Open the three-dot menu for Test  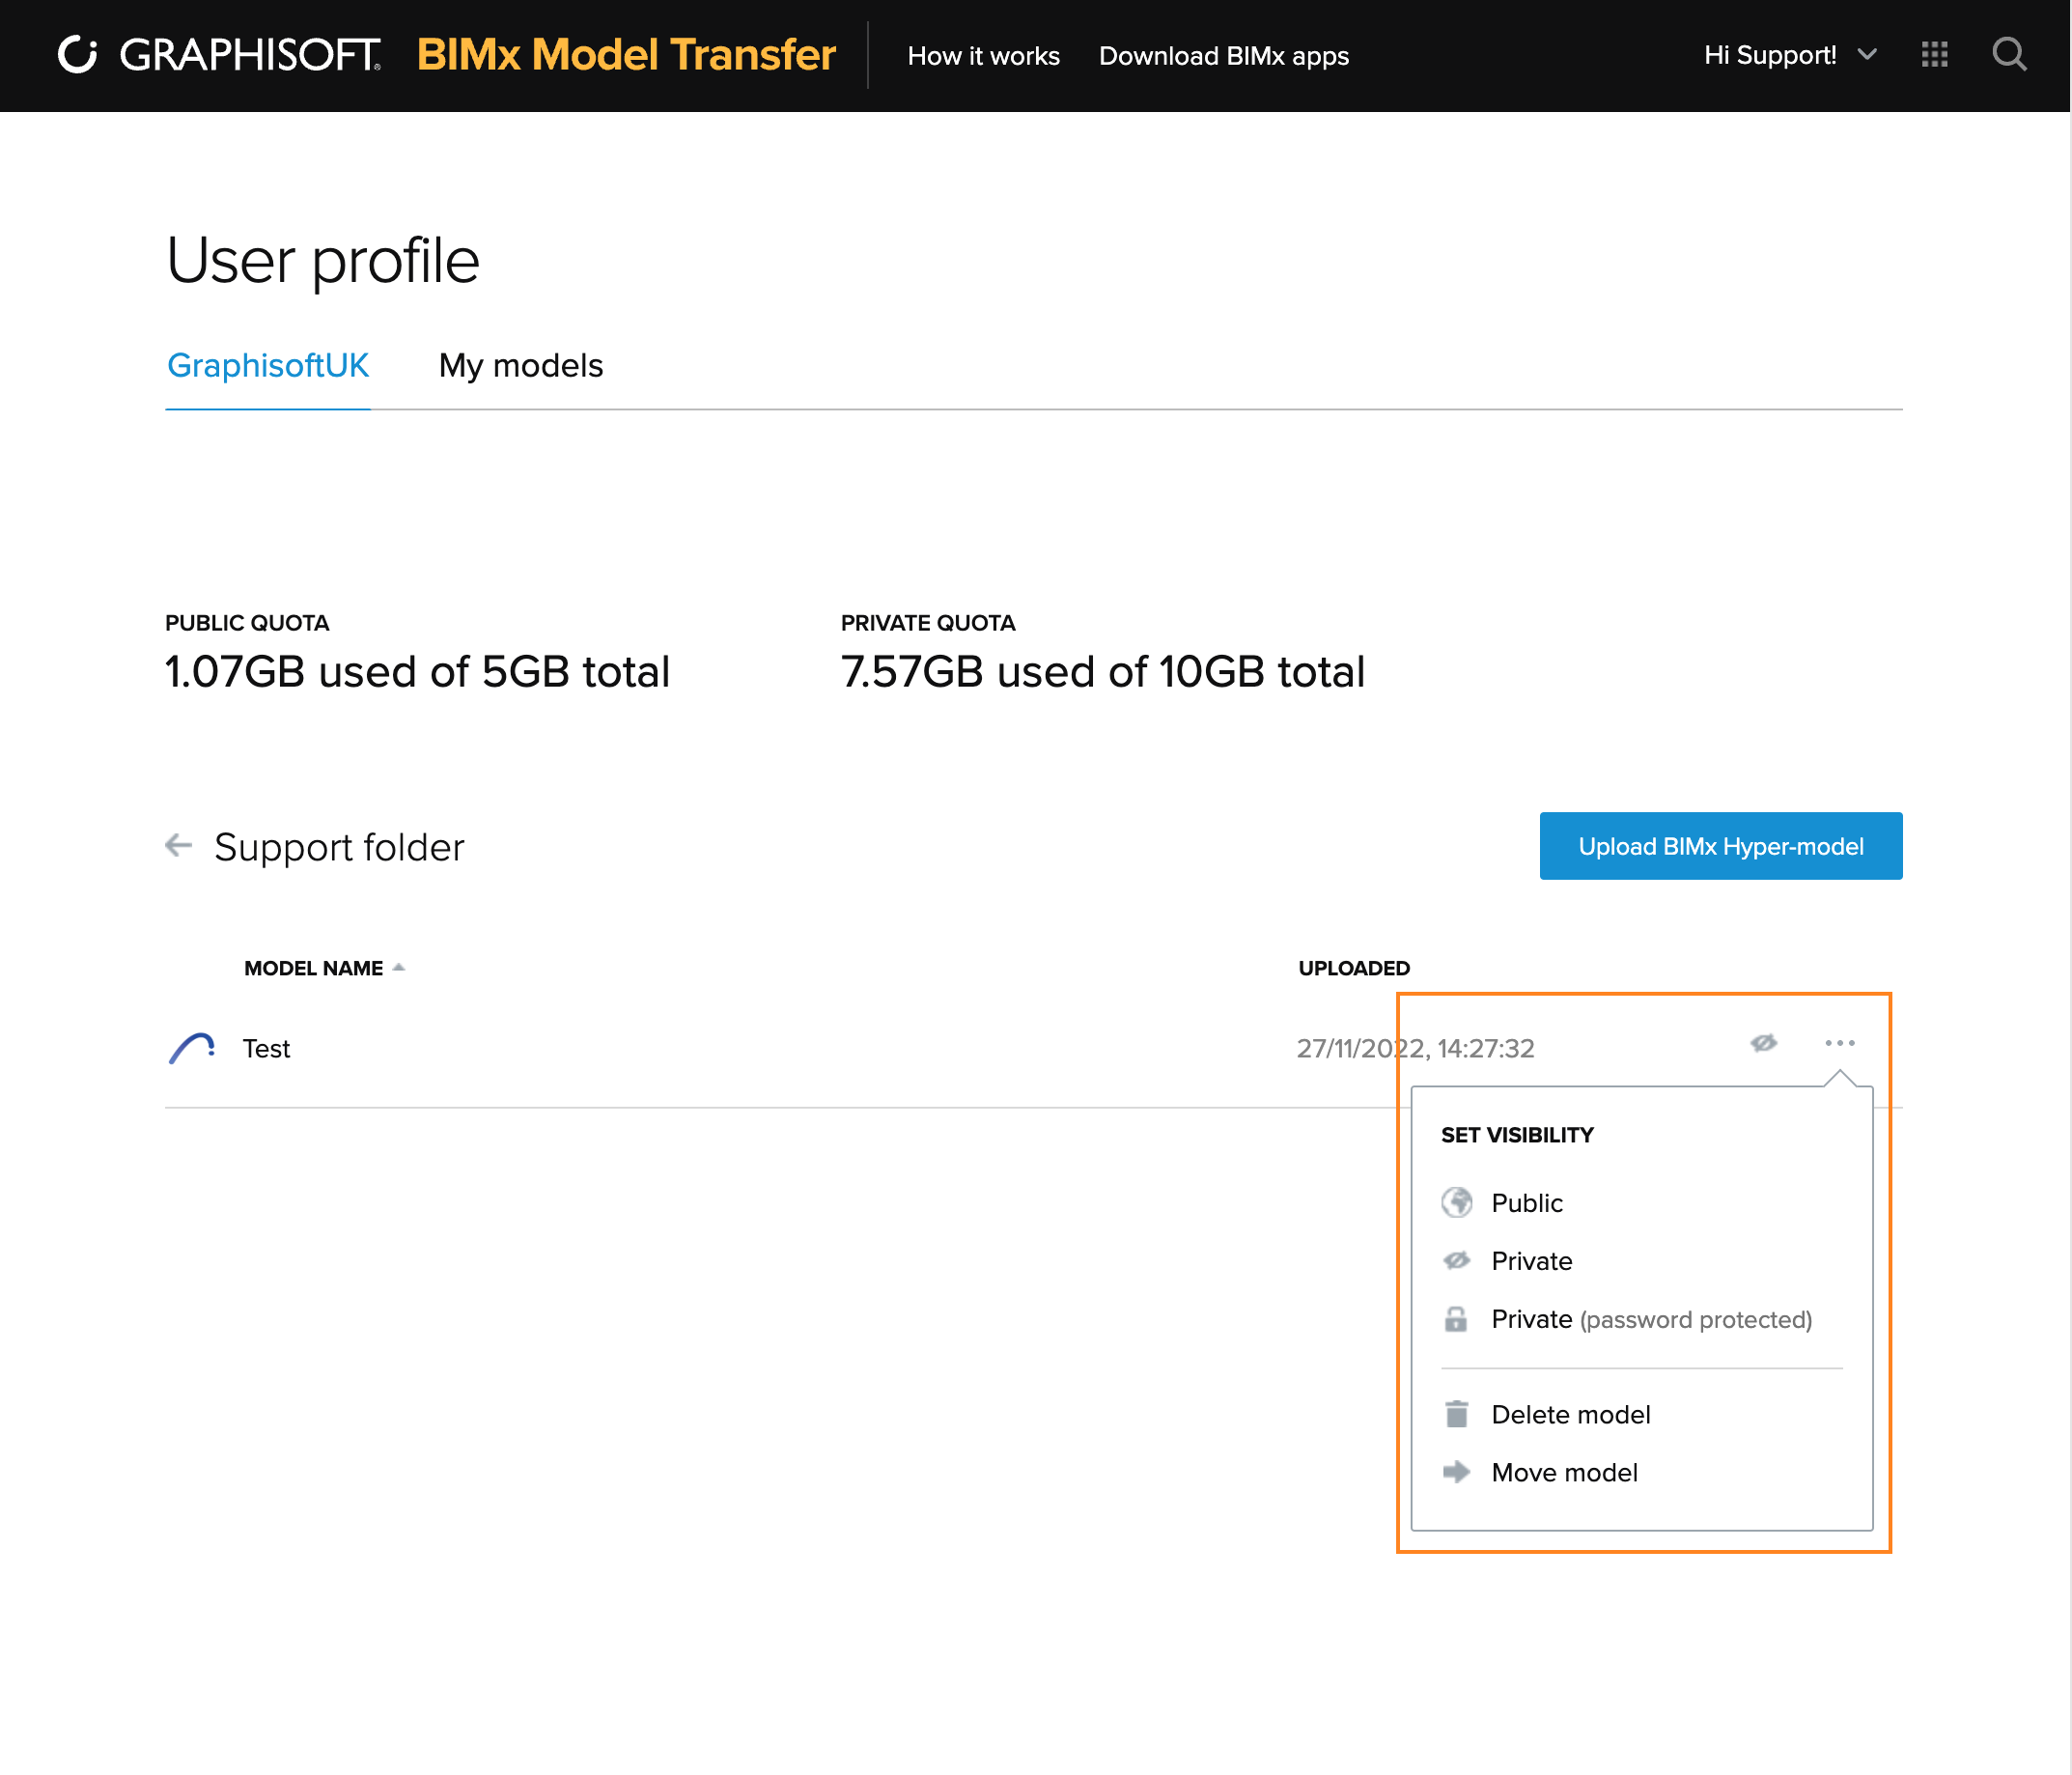coord(1839,1043)
